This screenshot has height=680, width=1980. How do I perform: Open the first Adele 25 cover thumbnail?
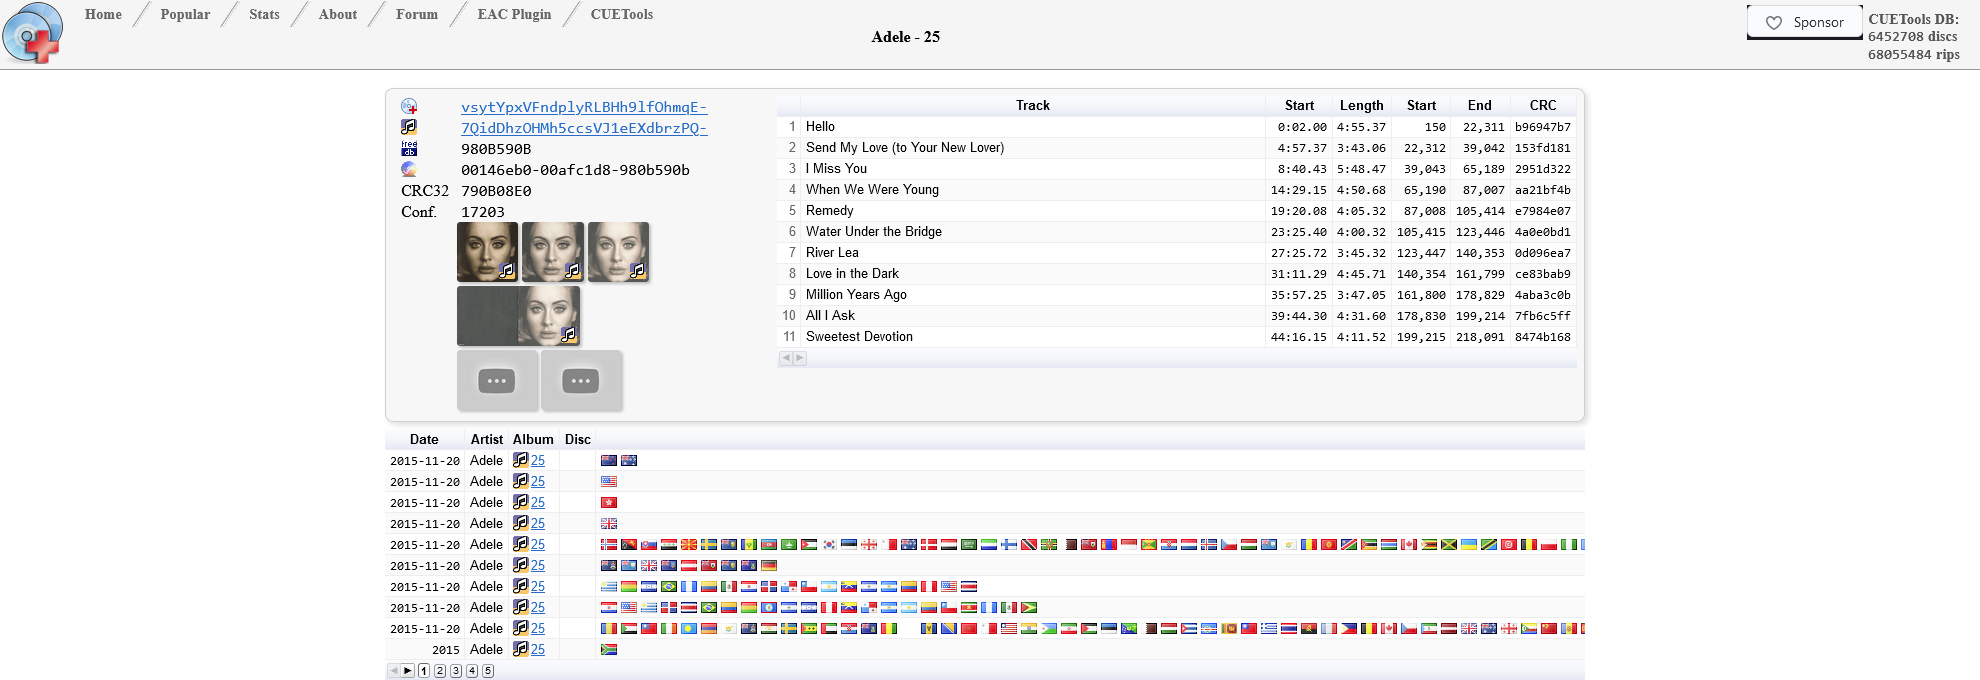tap(487, 252)
